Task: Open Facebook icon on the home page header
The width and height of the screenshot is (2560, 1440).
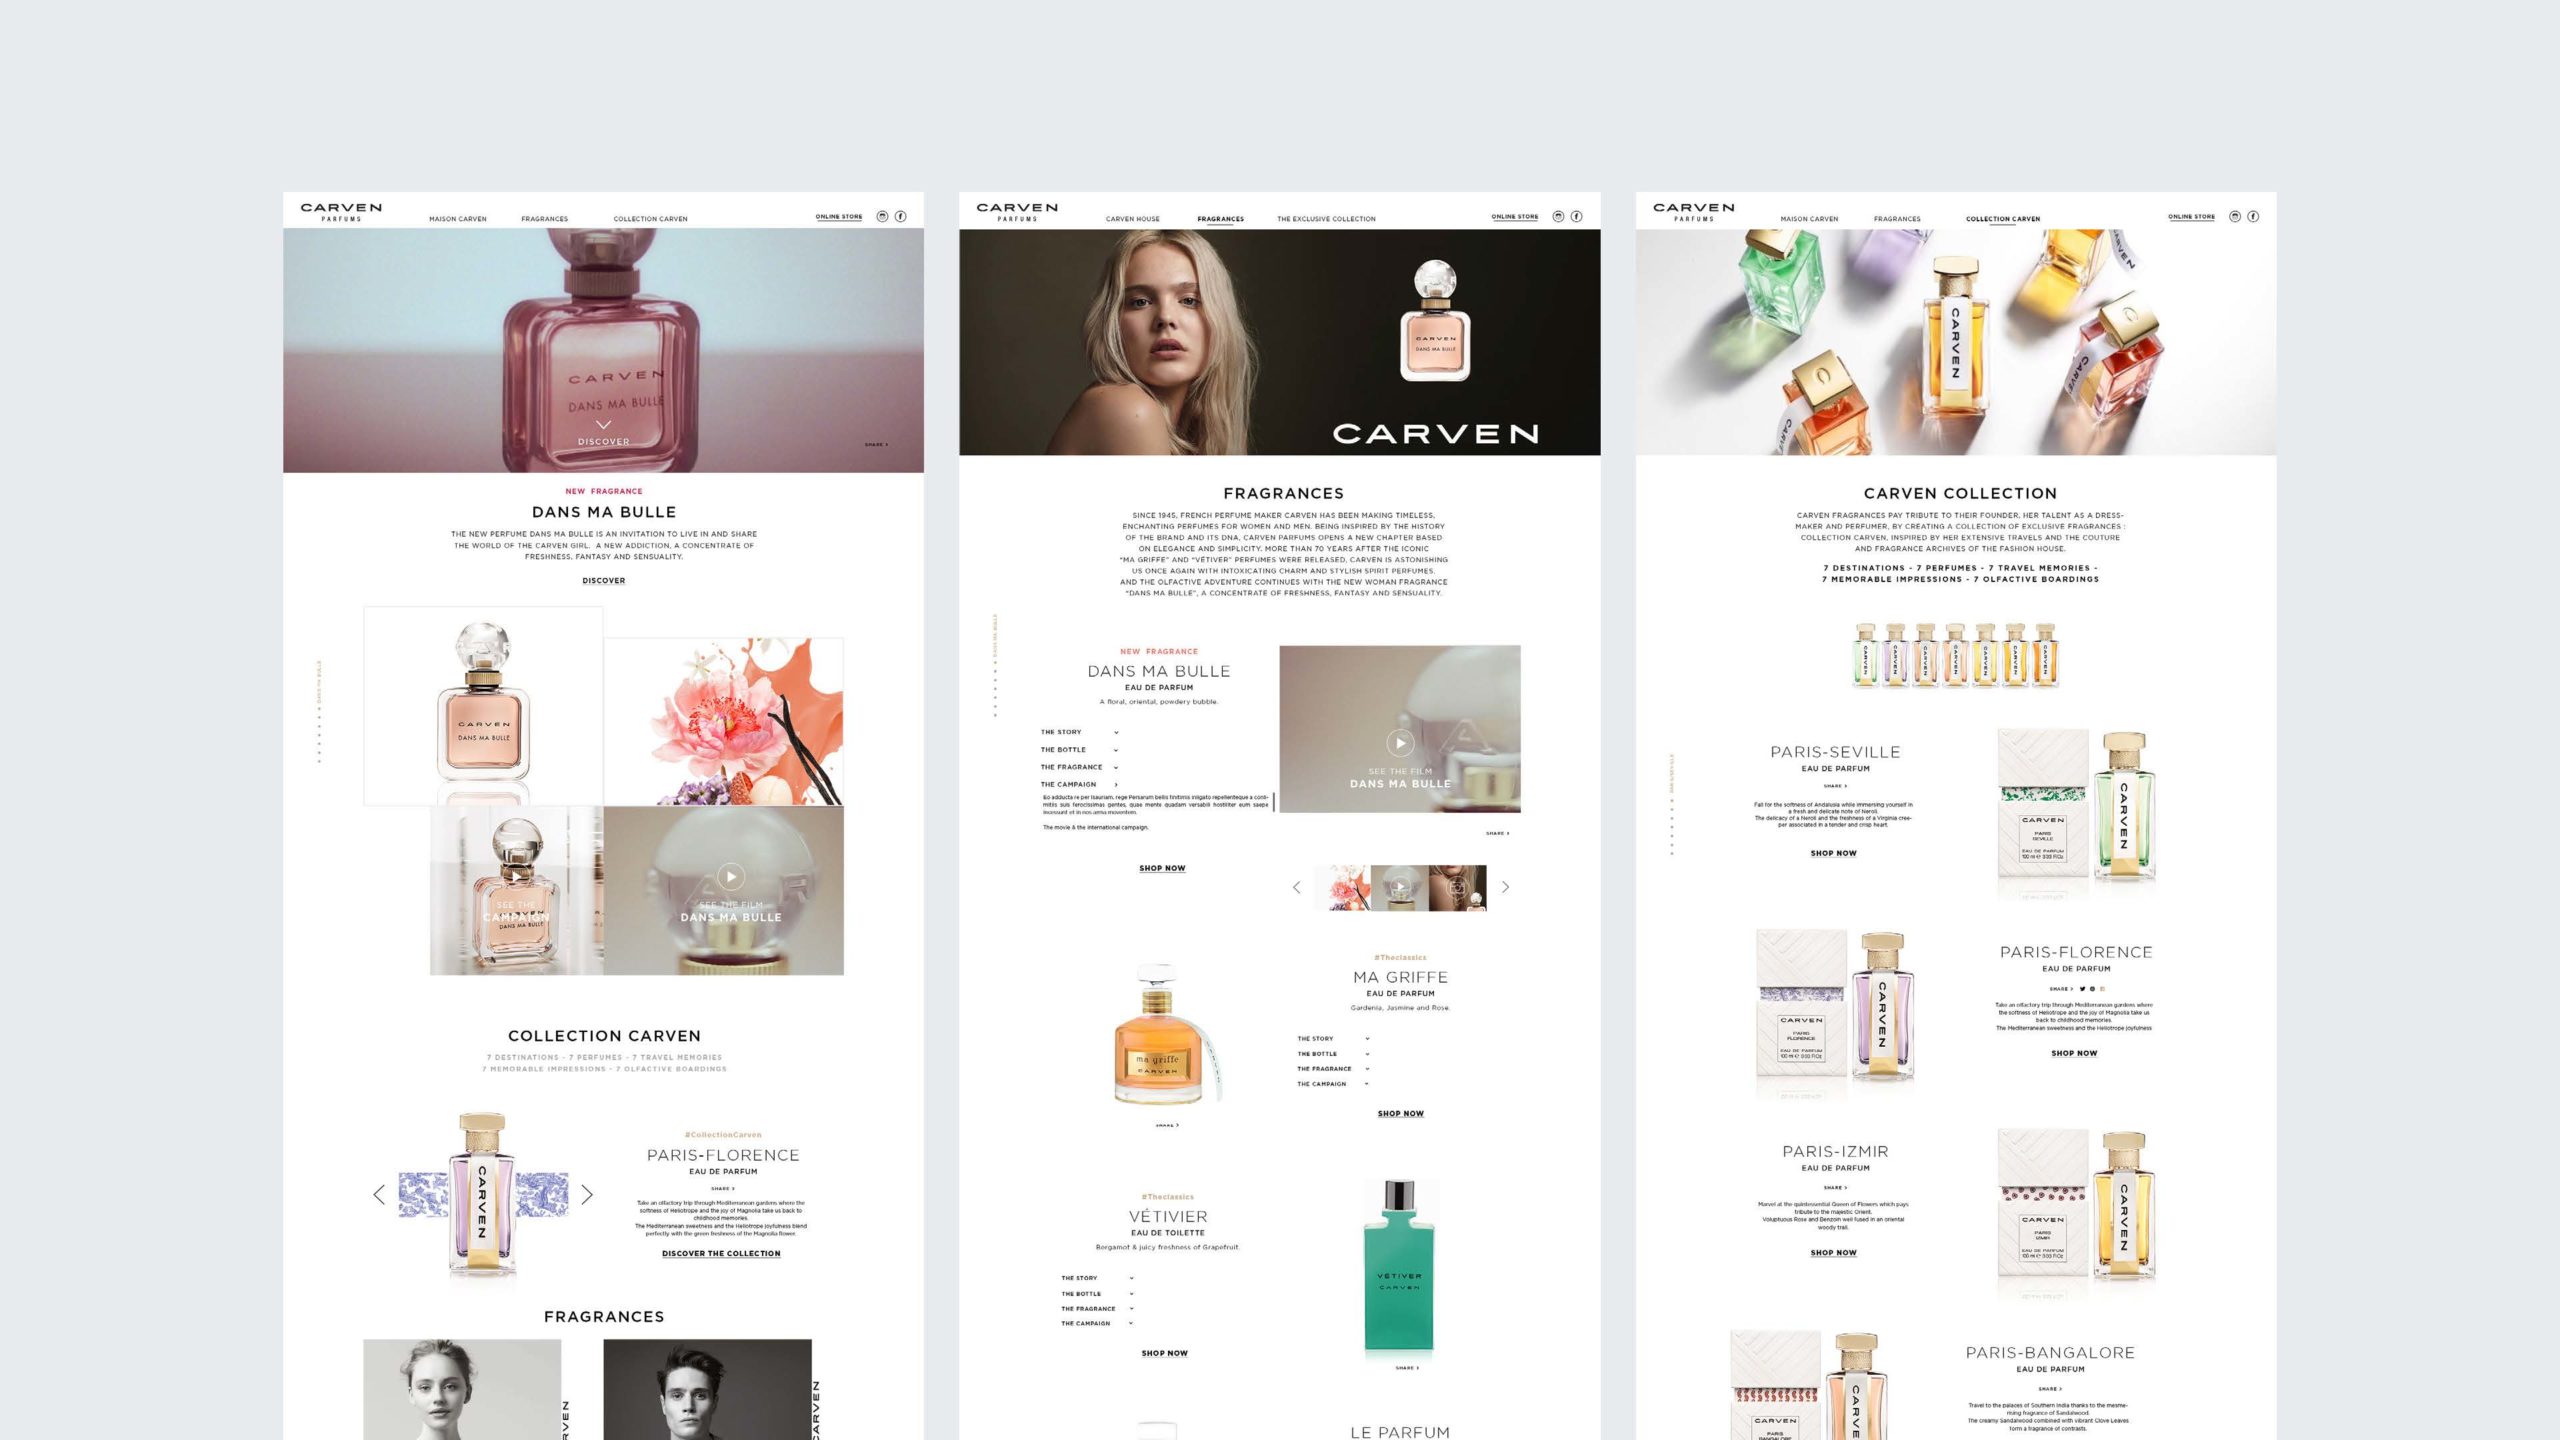Action: click(x=901, y=216)
